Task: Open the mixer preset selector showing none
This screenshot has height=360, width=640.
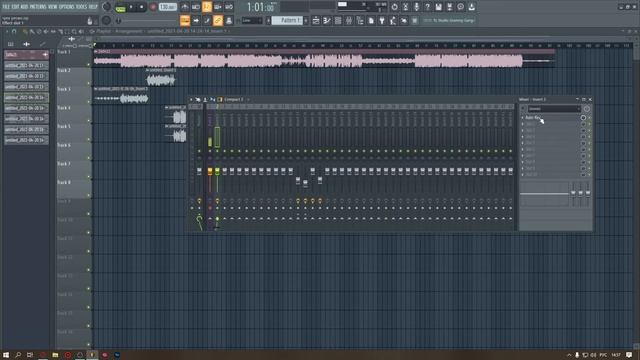Action: [x=554, y=109]
